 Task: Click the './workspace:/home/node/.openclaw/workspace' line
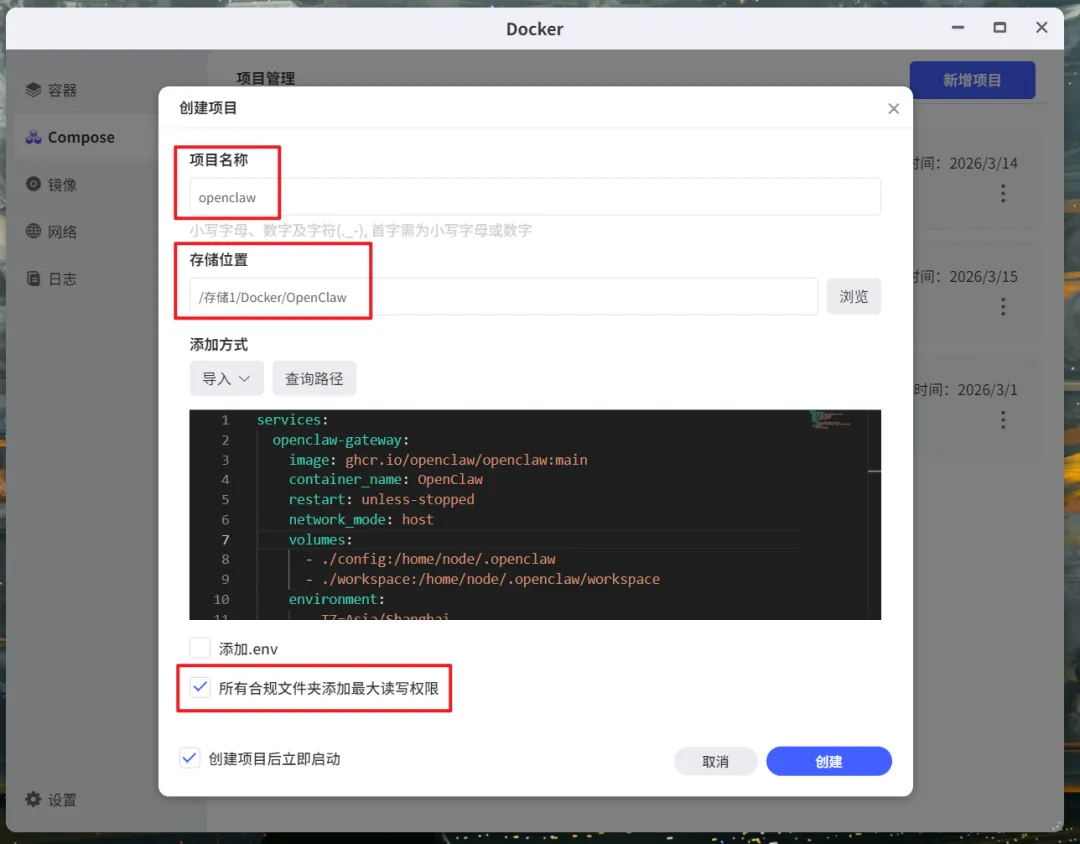point(482,579)
